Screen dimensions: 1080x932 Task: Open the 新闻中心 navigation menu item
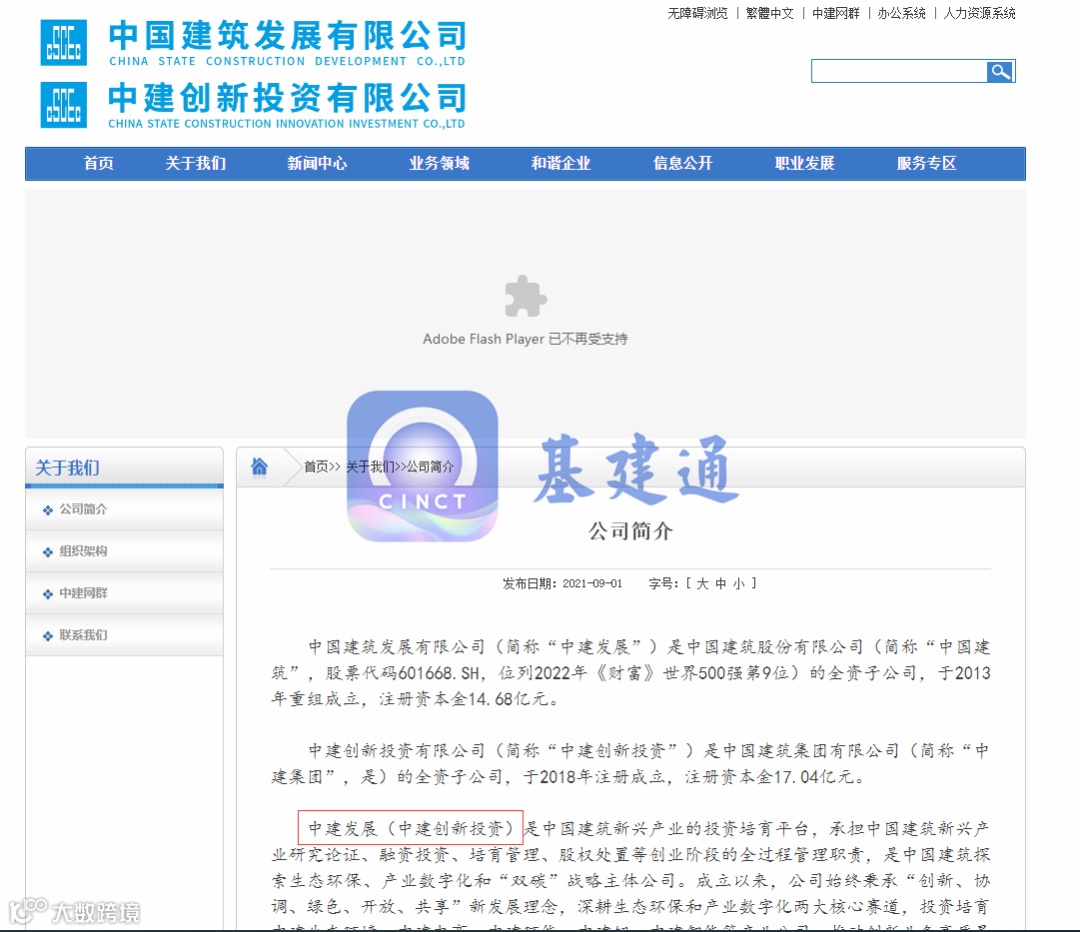pyautogui.click(x=317, y=164)
